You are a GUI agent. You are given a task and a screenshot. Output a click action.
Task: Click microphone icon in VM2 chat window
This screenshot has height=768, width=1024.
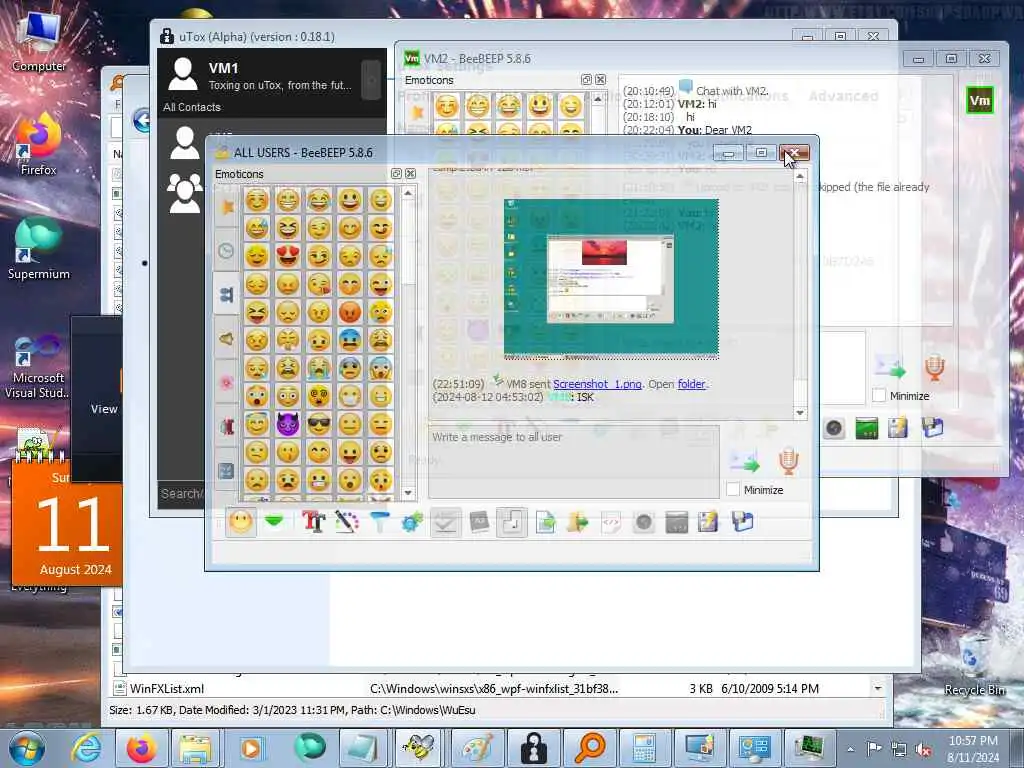click(x=935, y=367)
